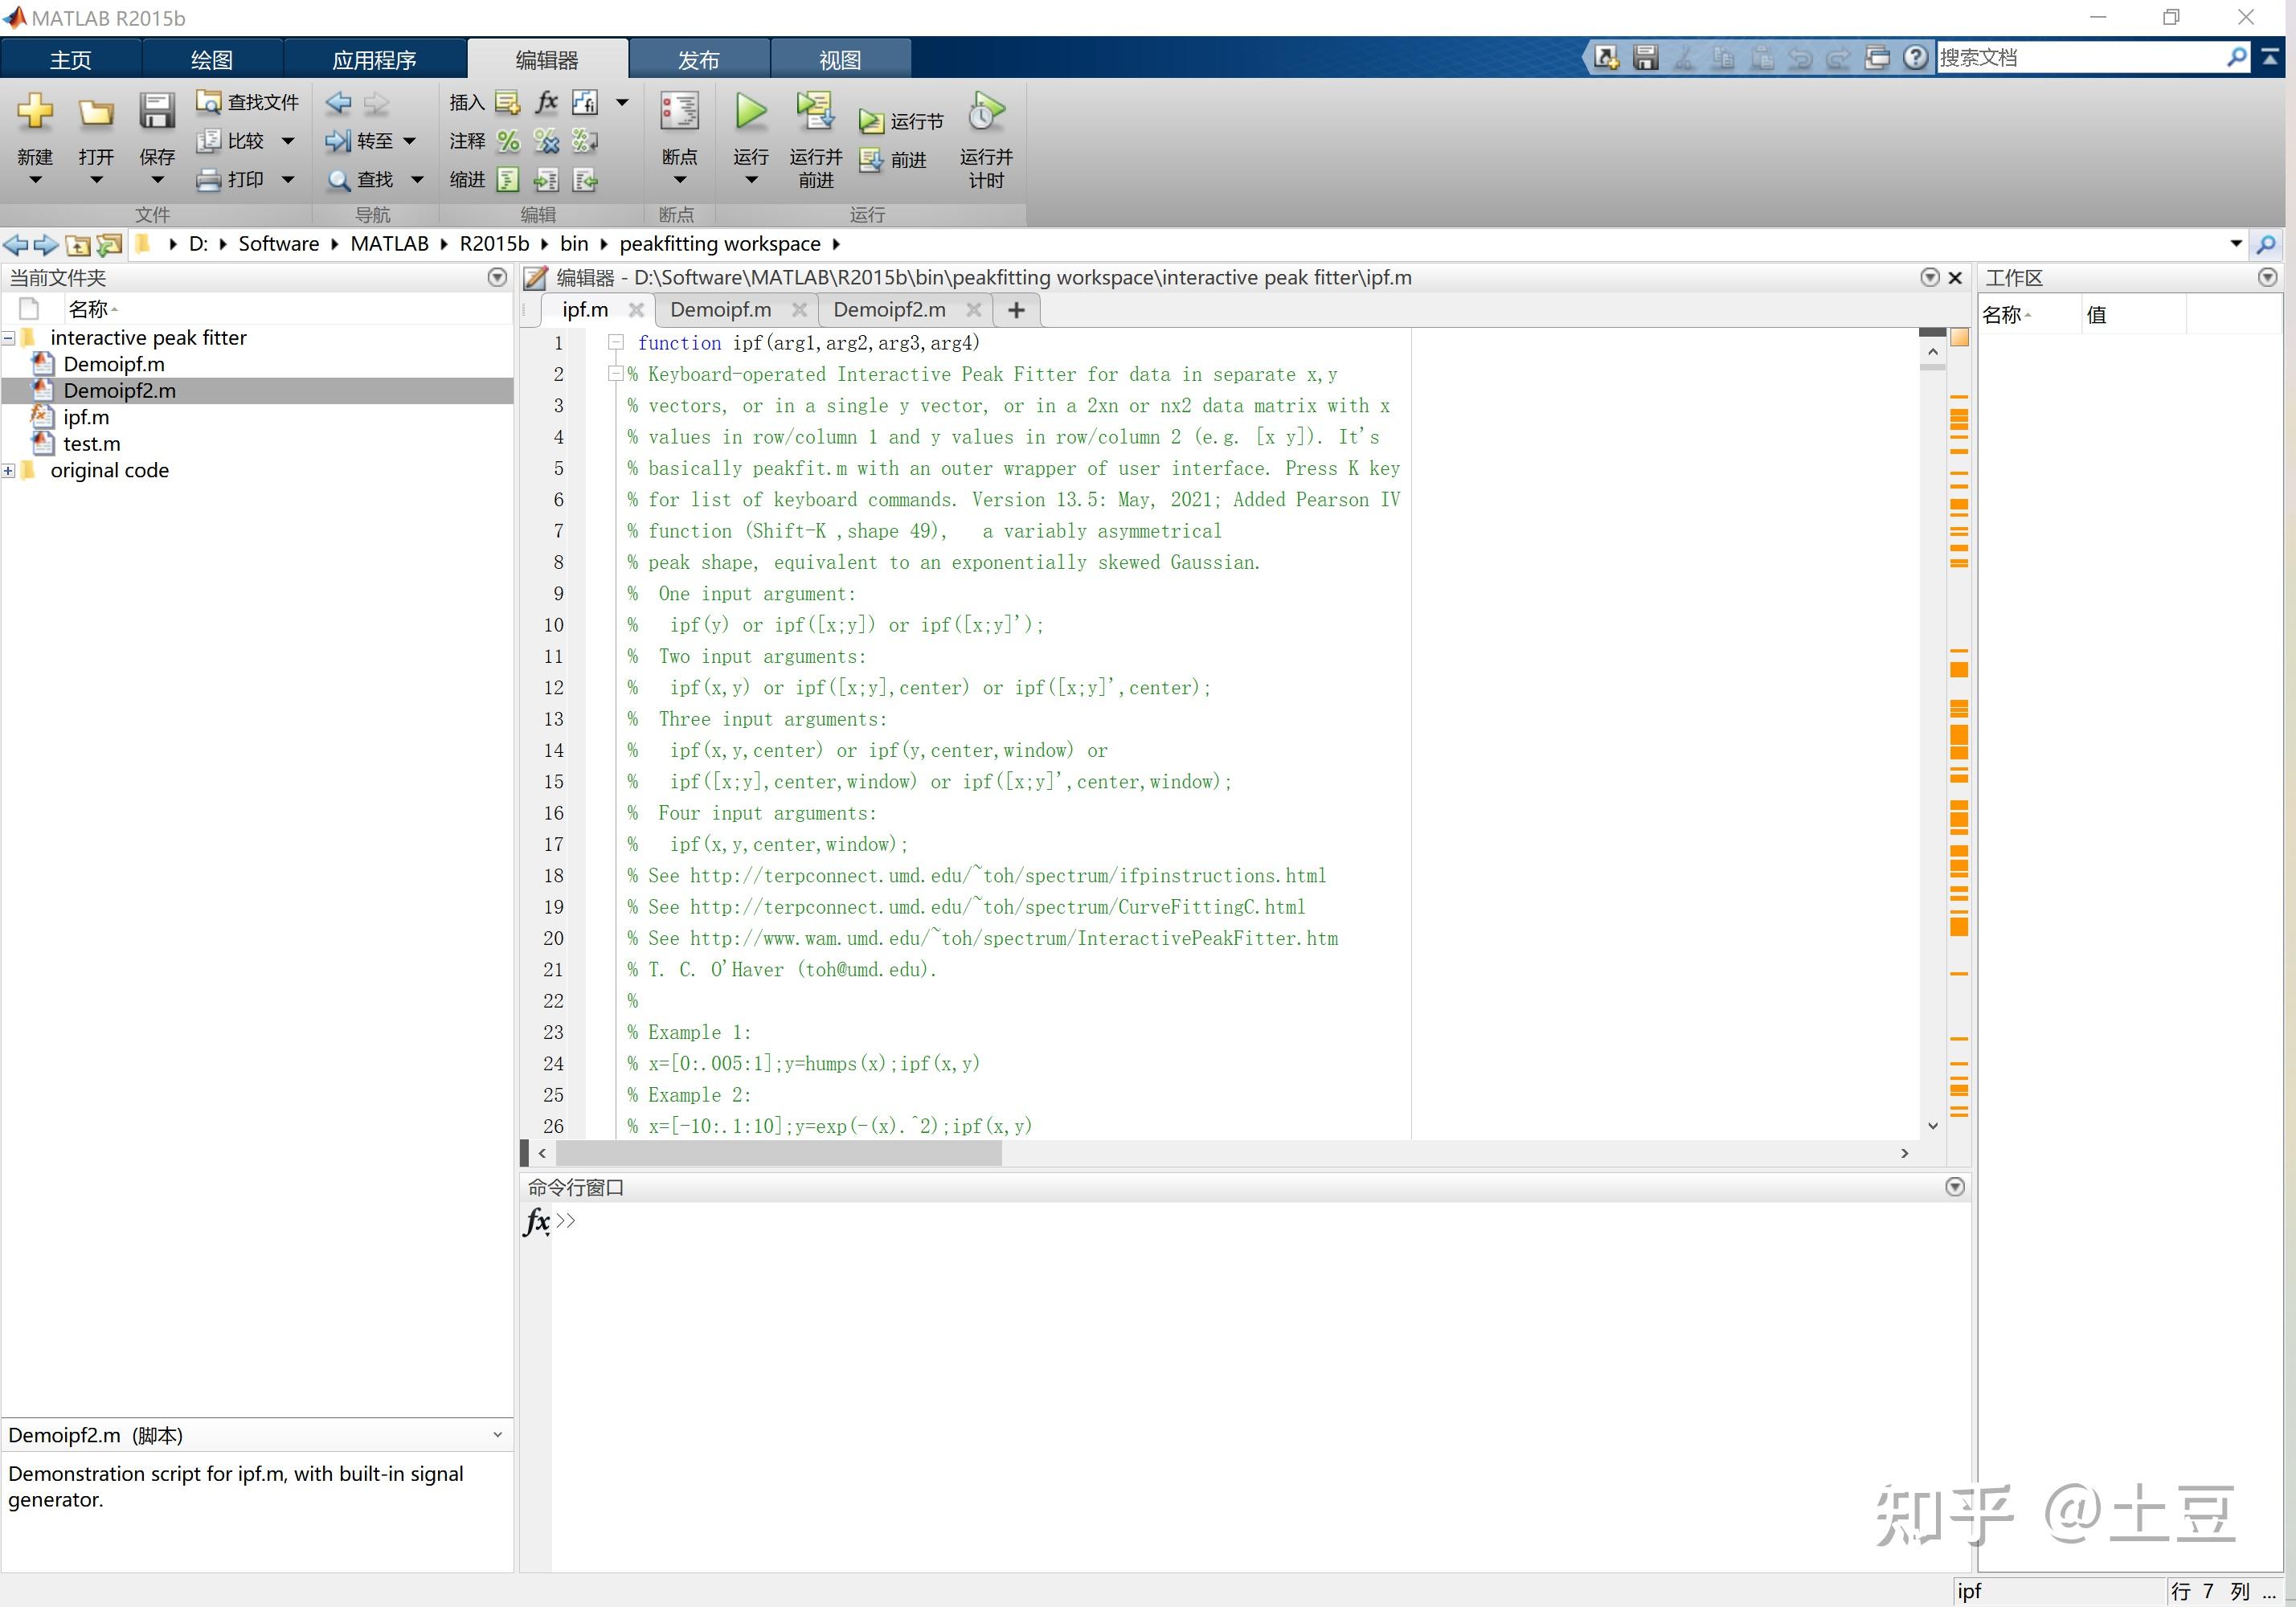
Task: Click the New file plus icon
Action: pyautogui.click(x=35, y=112)
